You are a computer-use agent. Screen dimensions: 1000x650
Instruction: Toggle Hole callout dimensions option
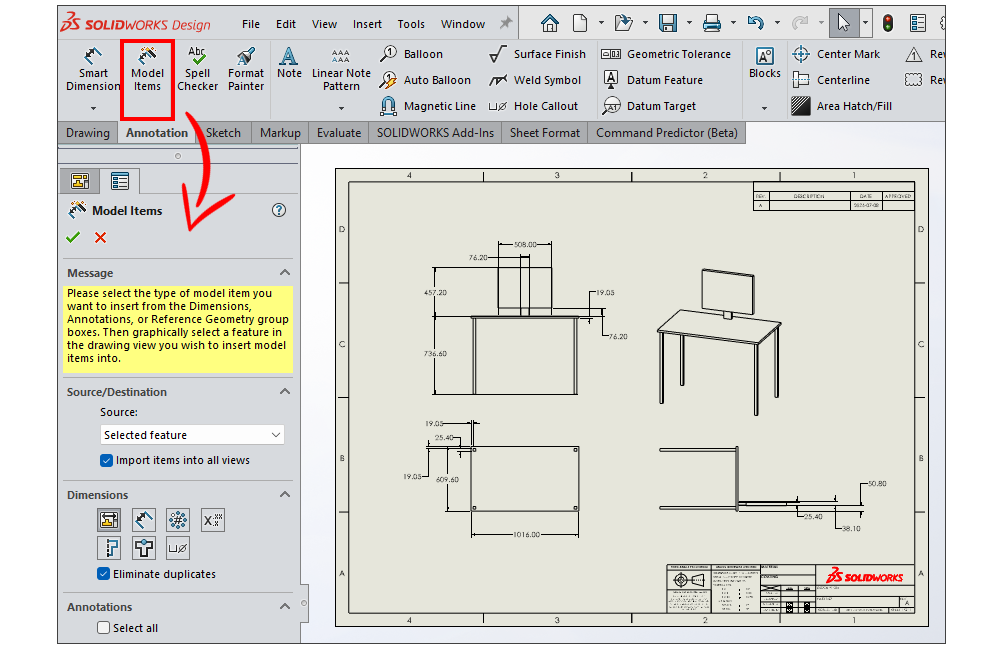(178, 548)
